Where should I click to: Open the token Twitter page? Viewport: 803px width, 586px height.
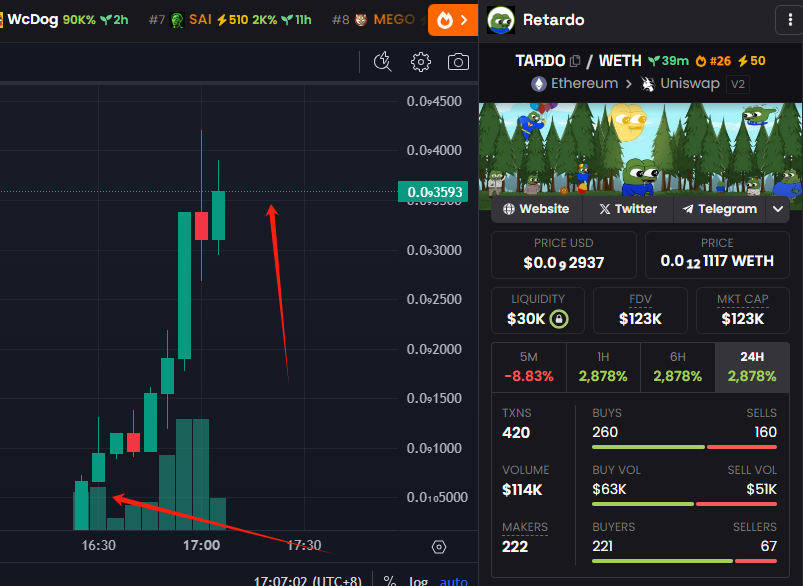(628, 209)
